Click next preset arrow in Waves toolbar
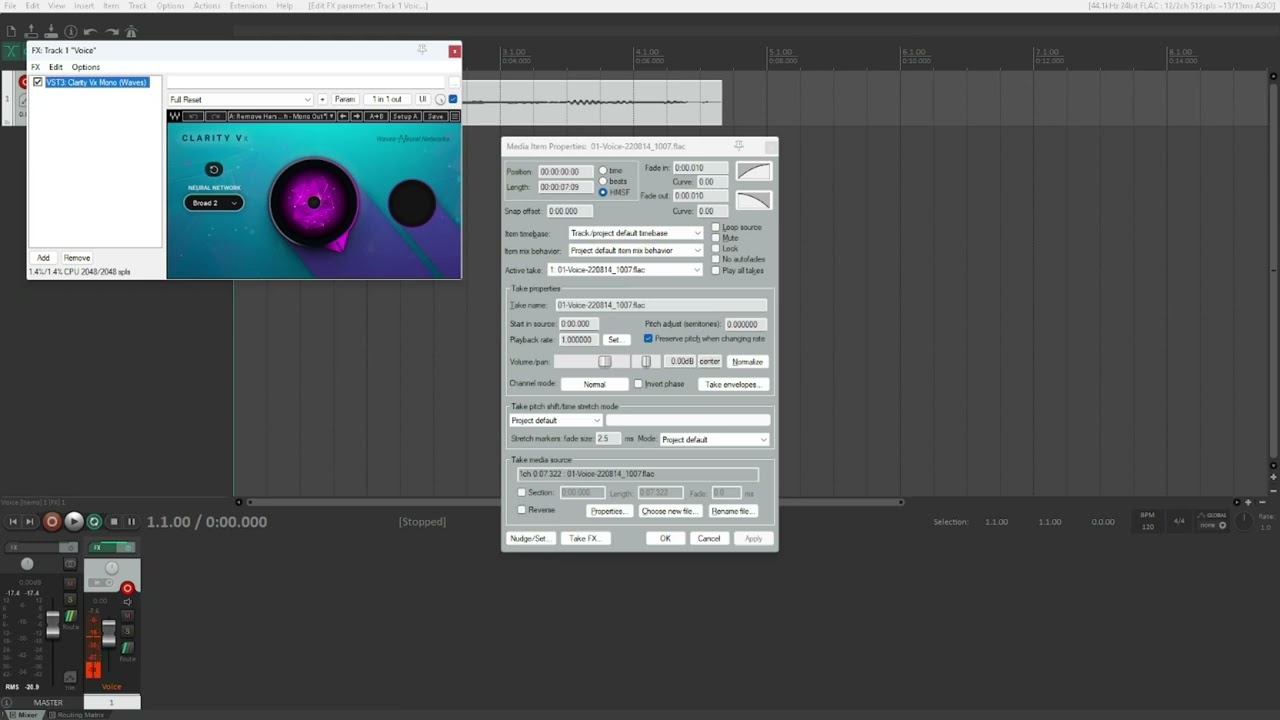Viewport: 1280px width, 720px height. 356,116
